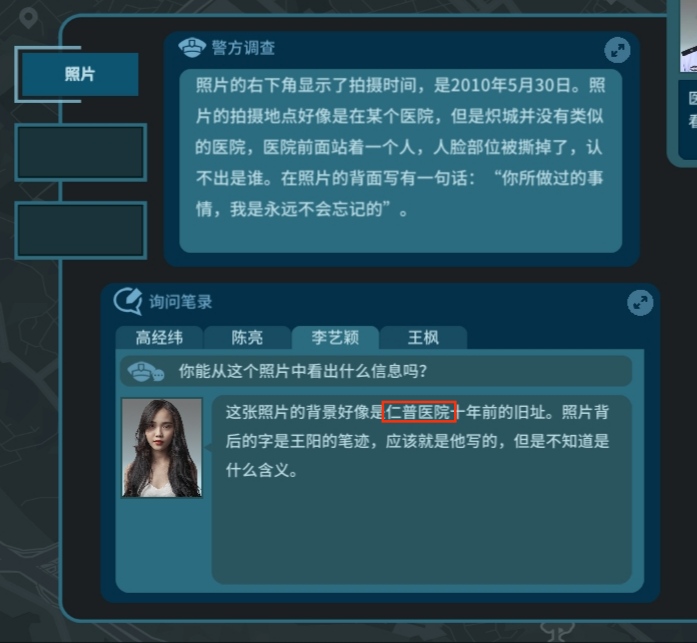The width and height of the screenshot is (697, 643).
Task: Click the police investigation text box
Action: (401, 161)
